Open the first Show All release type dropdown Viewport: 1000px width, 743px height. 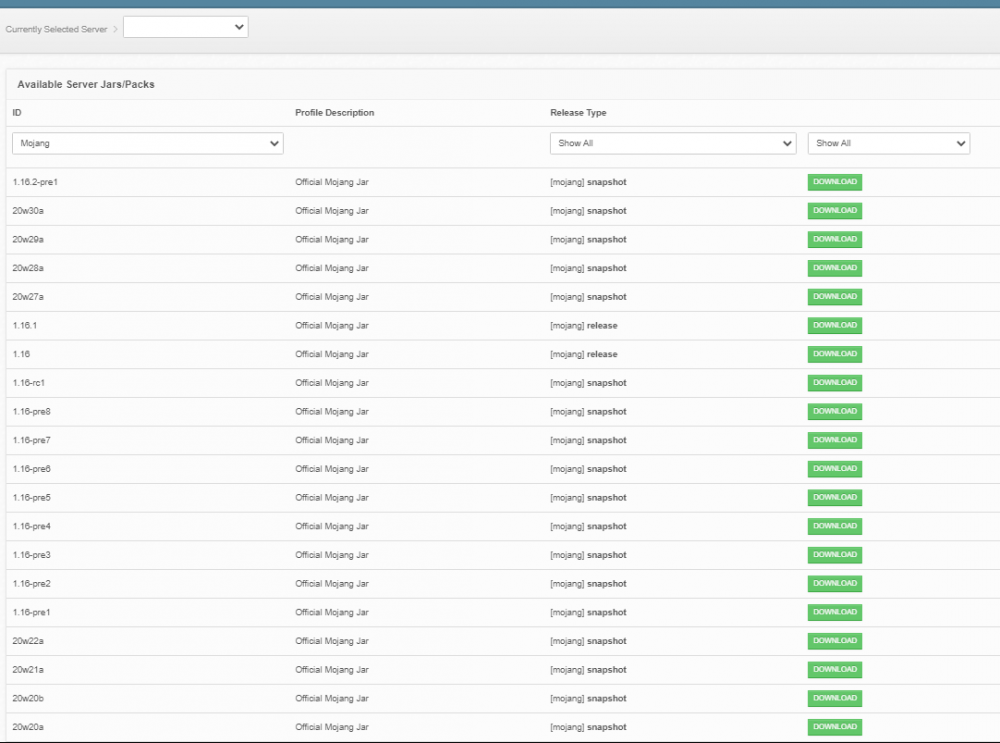click(673, 143)
